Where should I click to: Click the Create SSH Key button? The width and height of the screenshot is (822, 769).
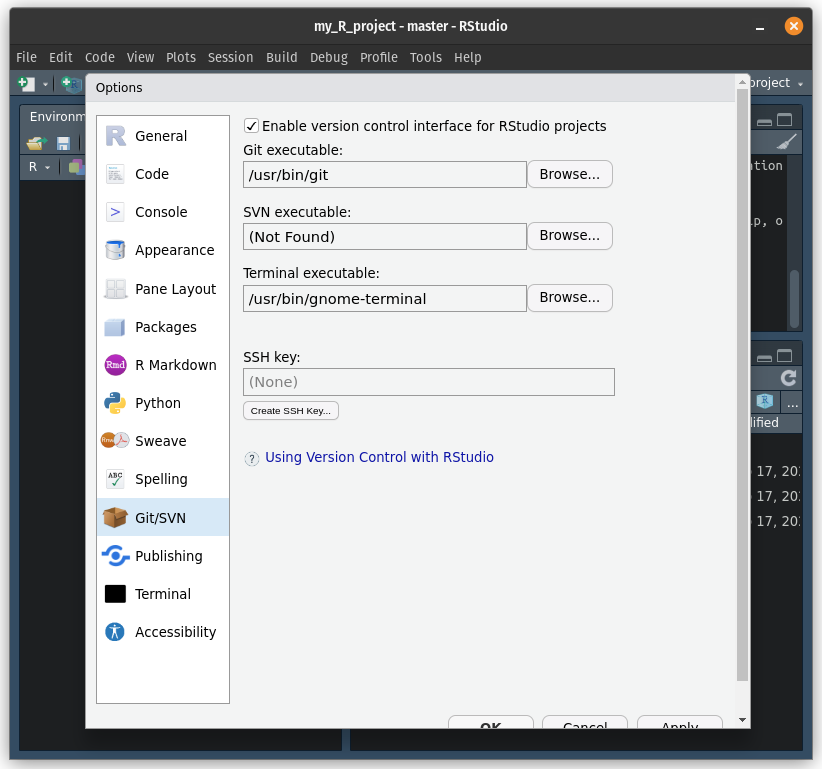click(x=290, y=410)
